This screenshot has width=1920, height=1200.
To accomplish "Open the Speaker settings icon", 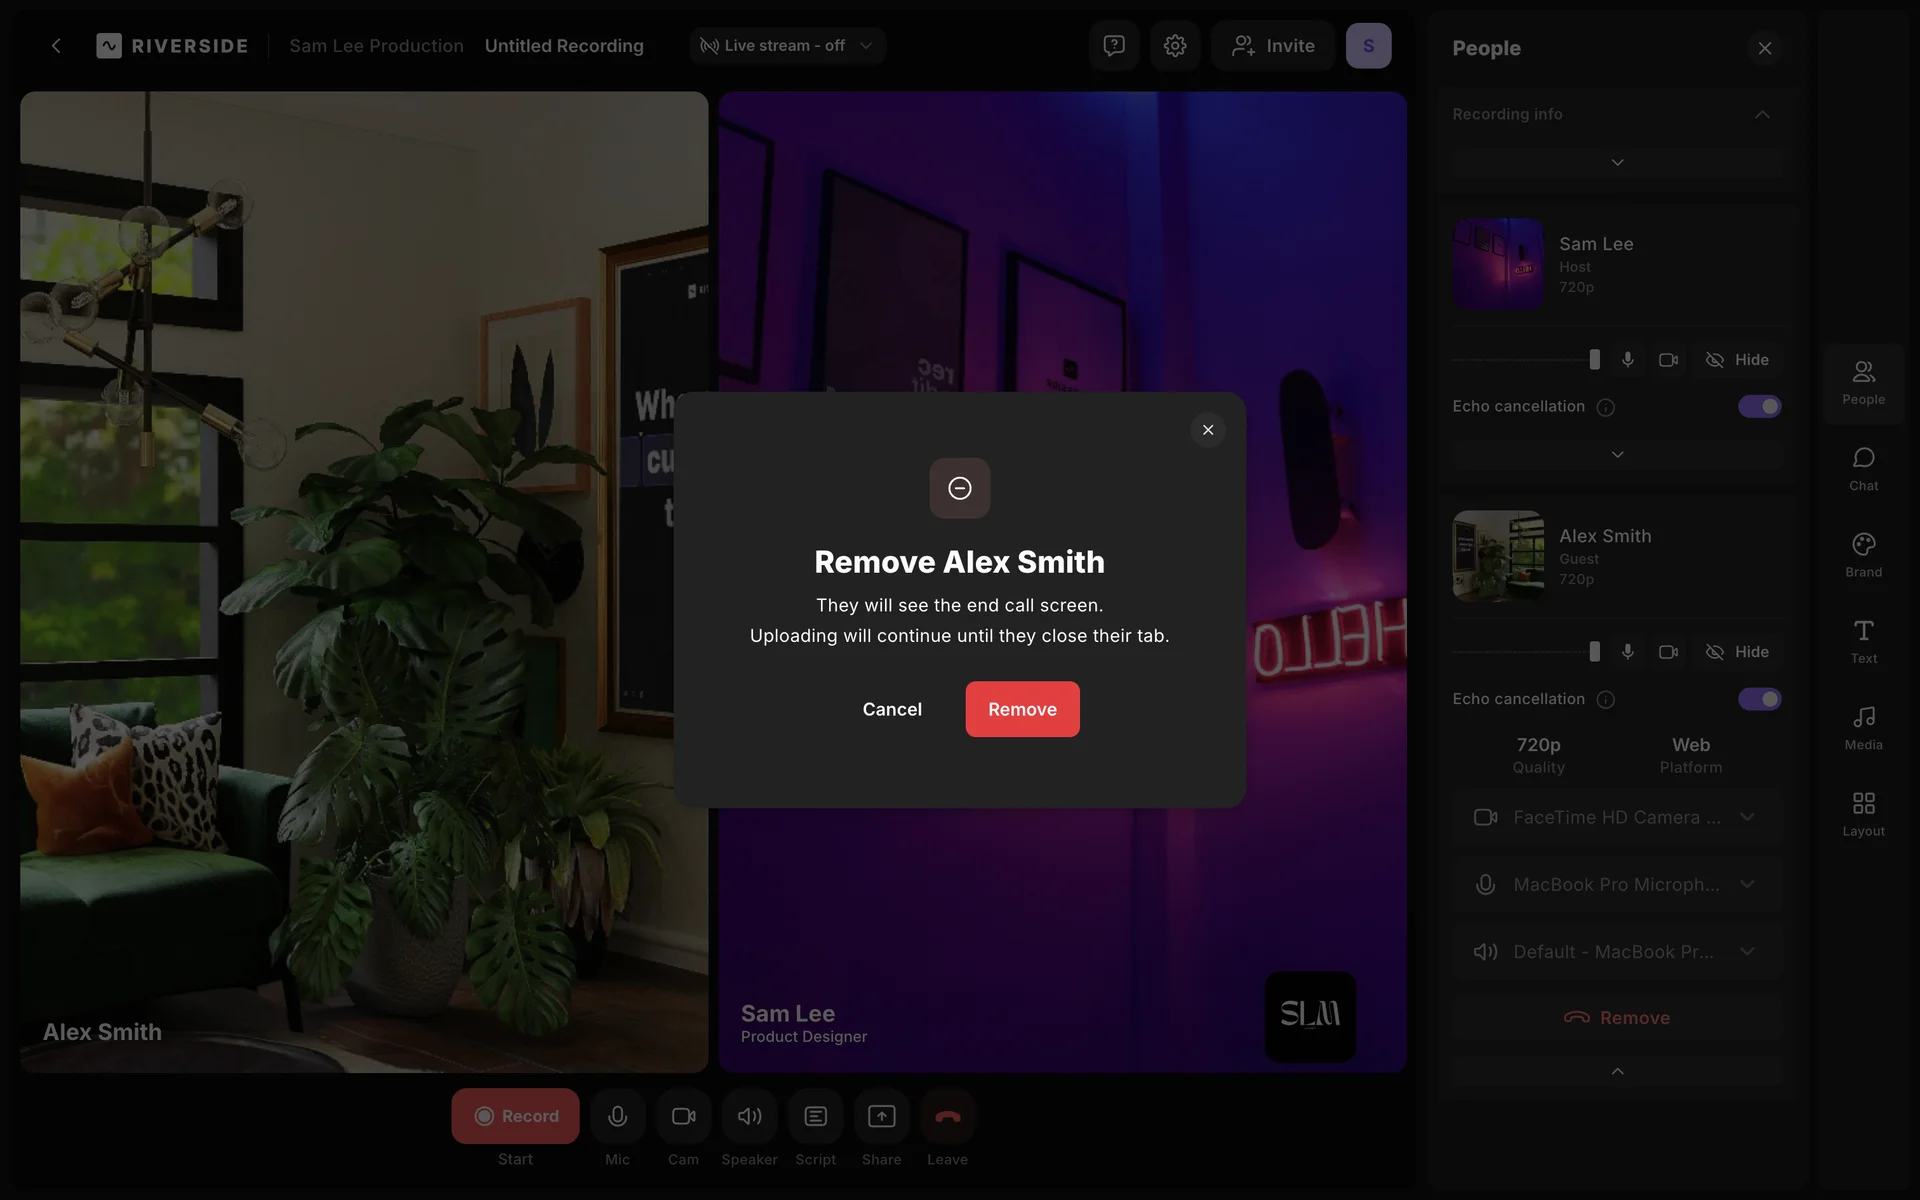I will (749, 1116).
